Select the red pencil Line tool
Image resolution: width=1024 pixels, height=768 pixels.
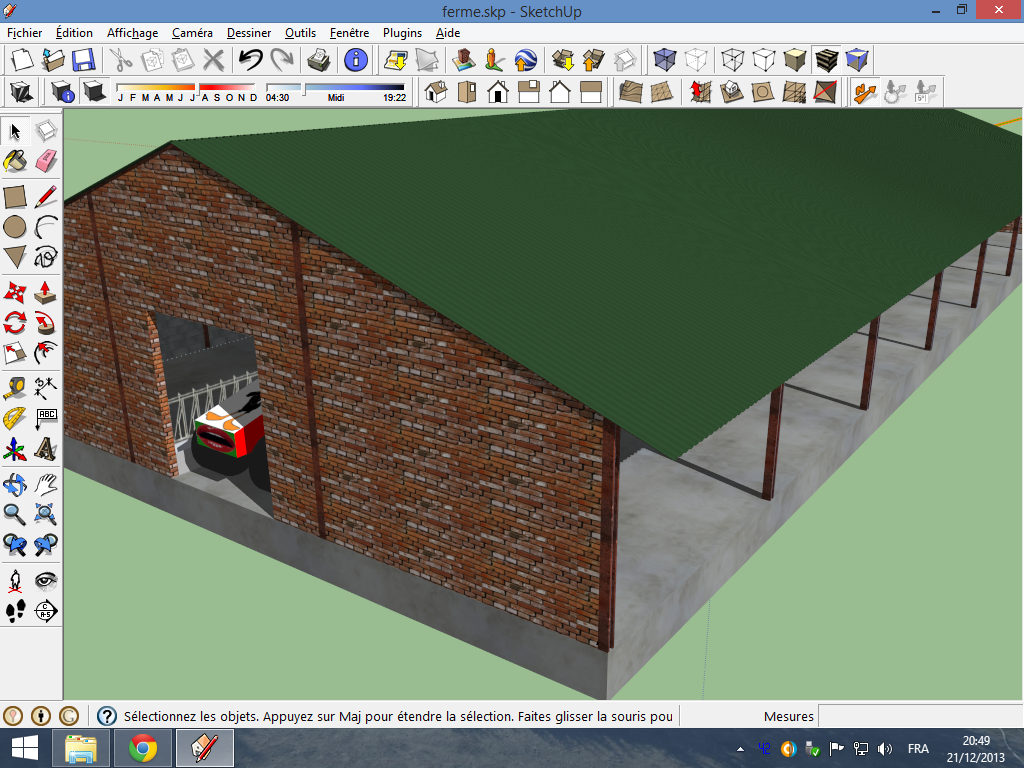pos(46,197)
